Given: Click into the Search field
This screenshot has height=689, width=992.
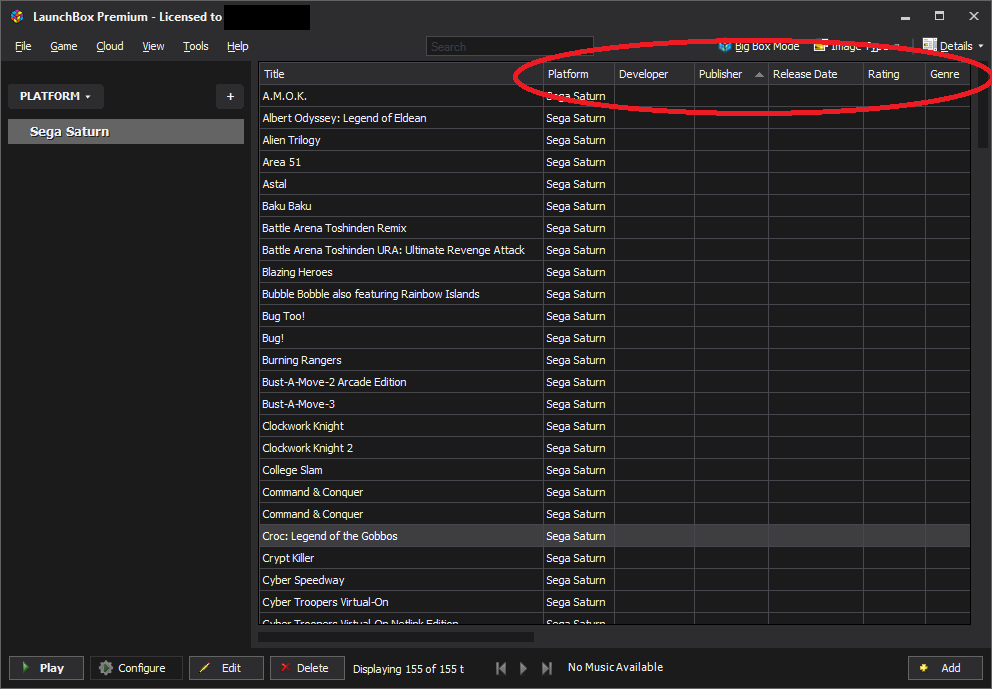Looking at the screenshot, I should [509, 46].
